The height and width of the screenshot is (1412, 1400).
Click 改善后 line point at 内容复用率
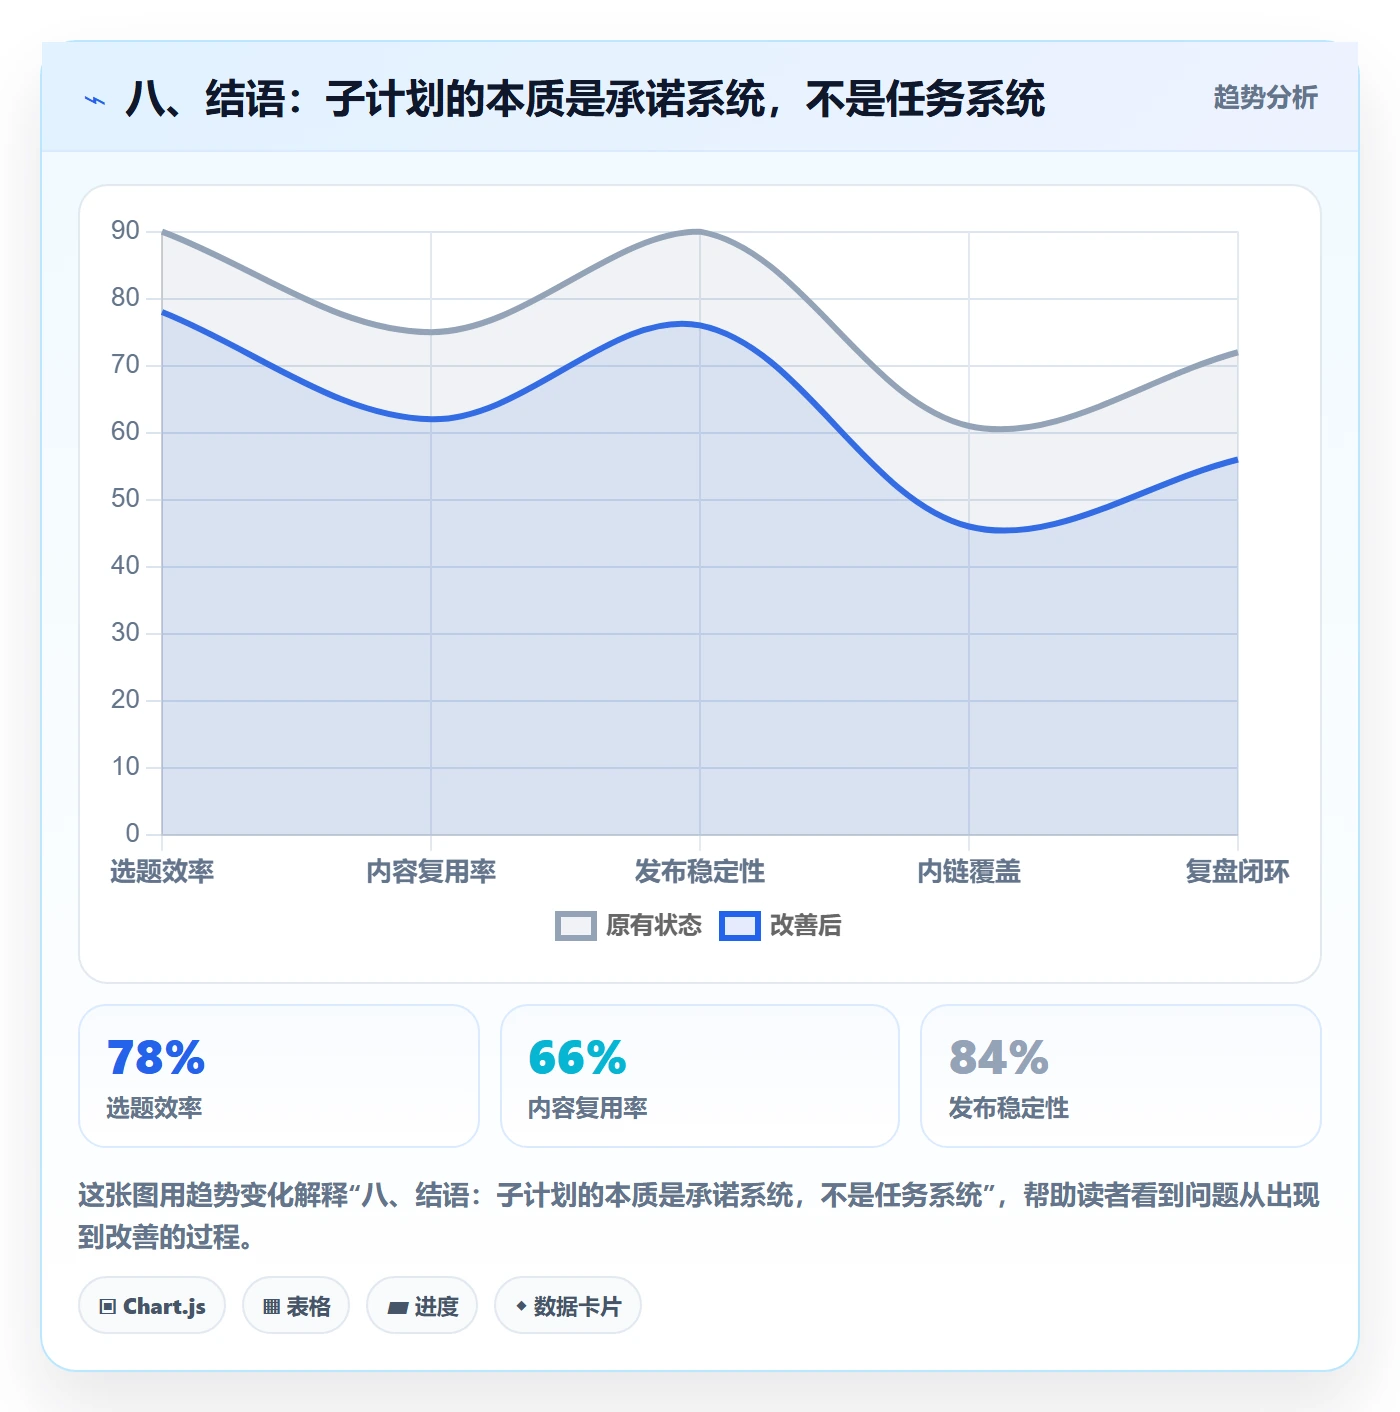[431, 419]
